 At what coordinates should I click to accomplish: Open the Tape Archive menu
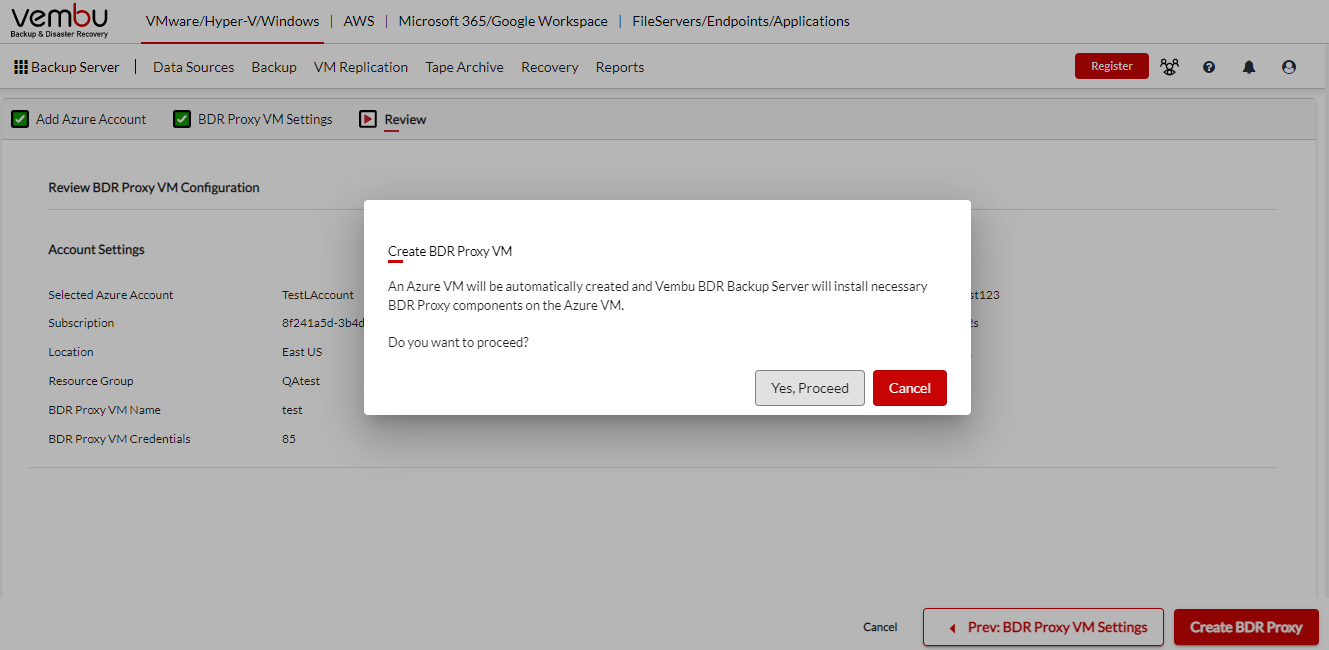[x=464, y=67]
